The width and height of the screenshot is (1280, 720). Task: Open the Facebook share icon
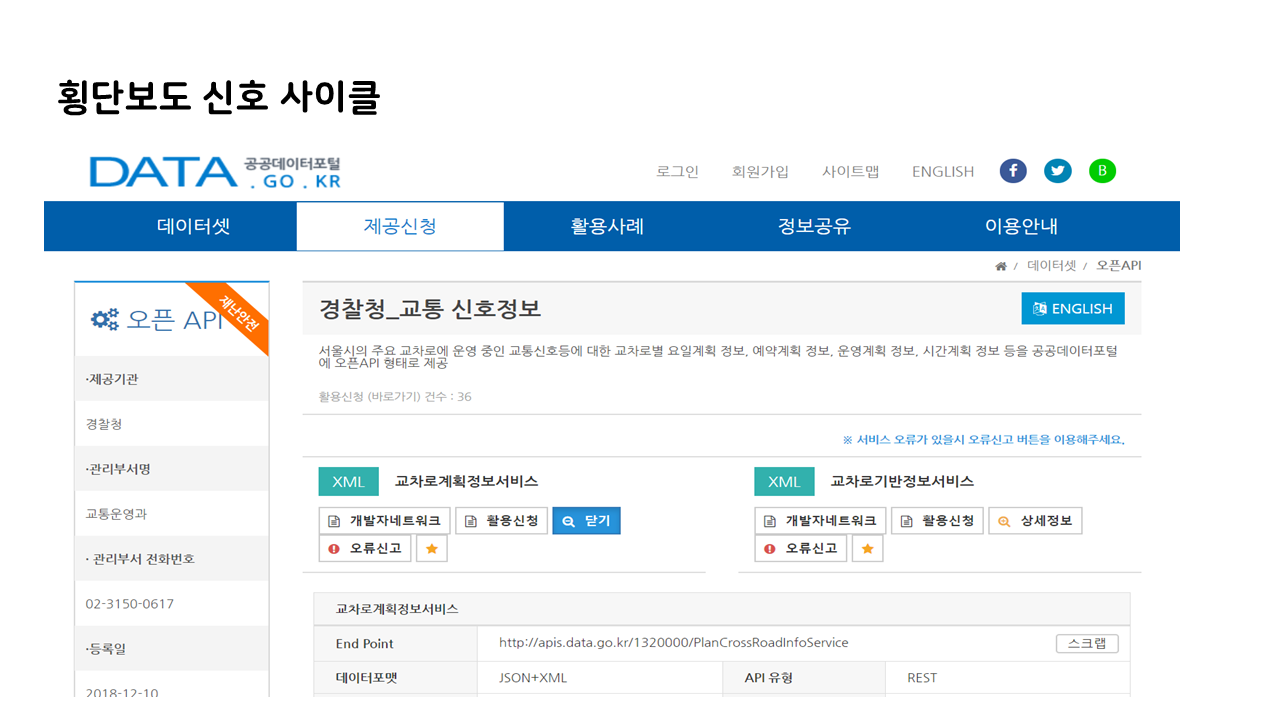[1013, 171]
